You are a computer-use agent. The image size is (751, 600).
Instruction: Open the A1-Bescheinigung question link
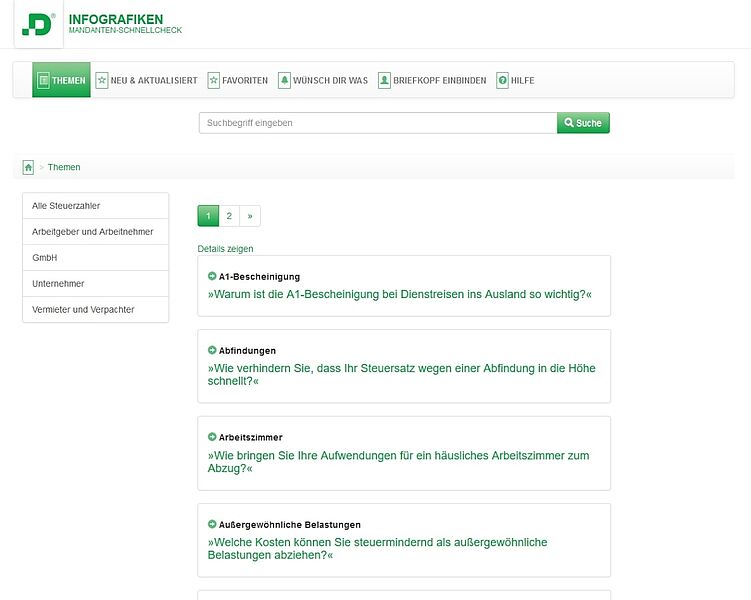(x=399, y=295)
